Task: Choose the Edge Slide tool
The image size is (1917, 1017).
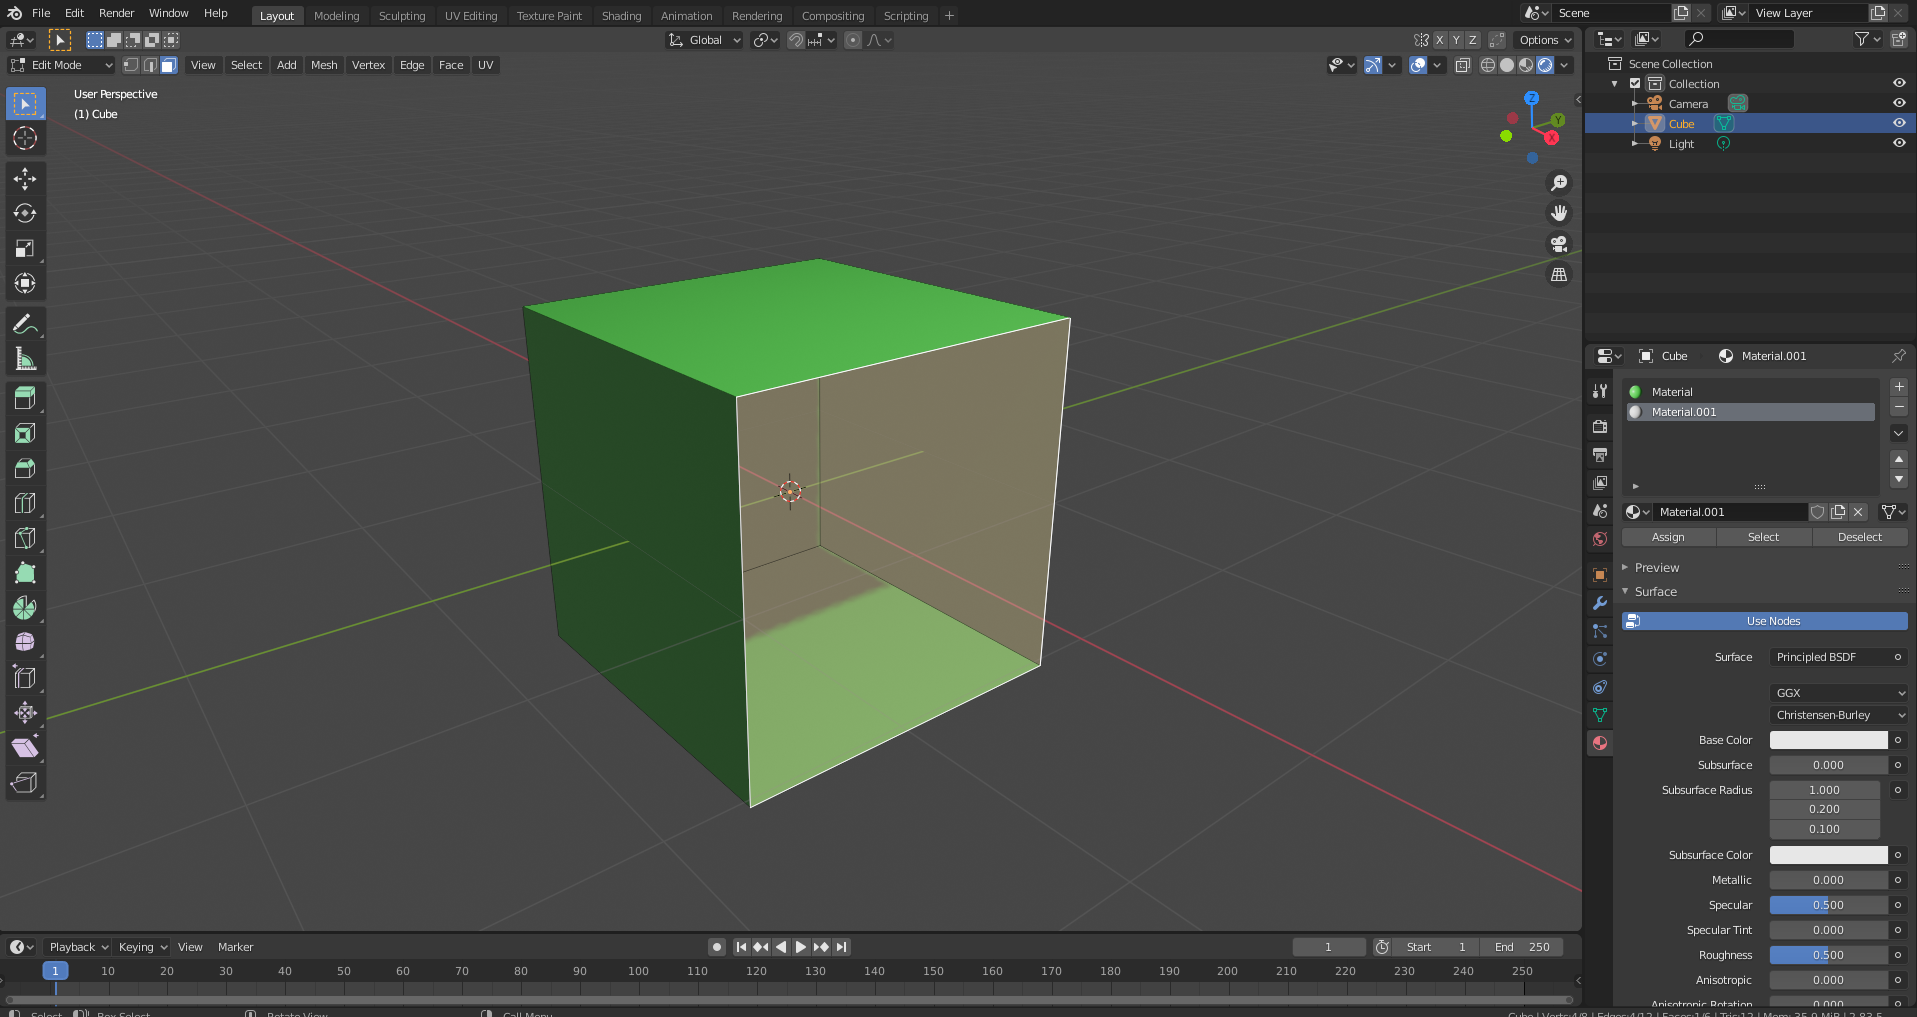Action: pos(25,678)
